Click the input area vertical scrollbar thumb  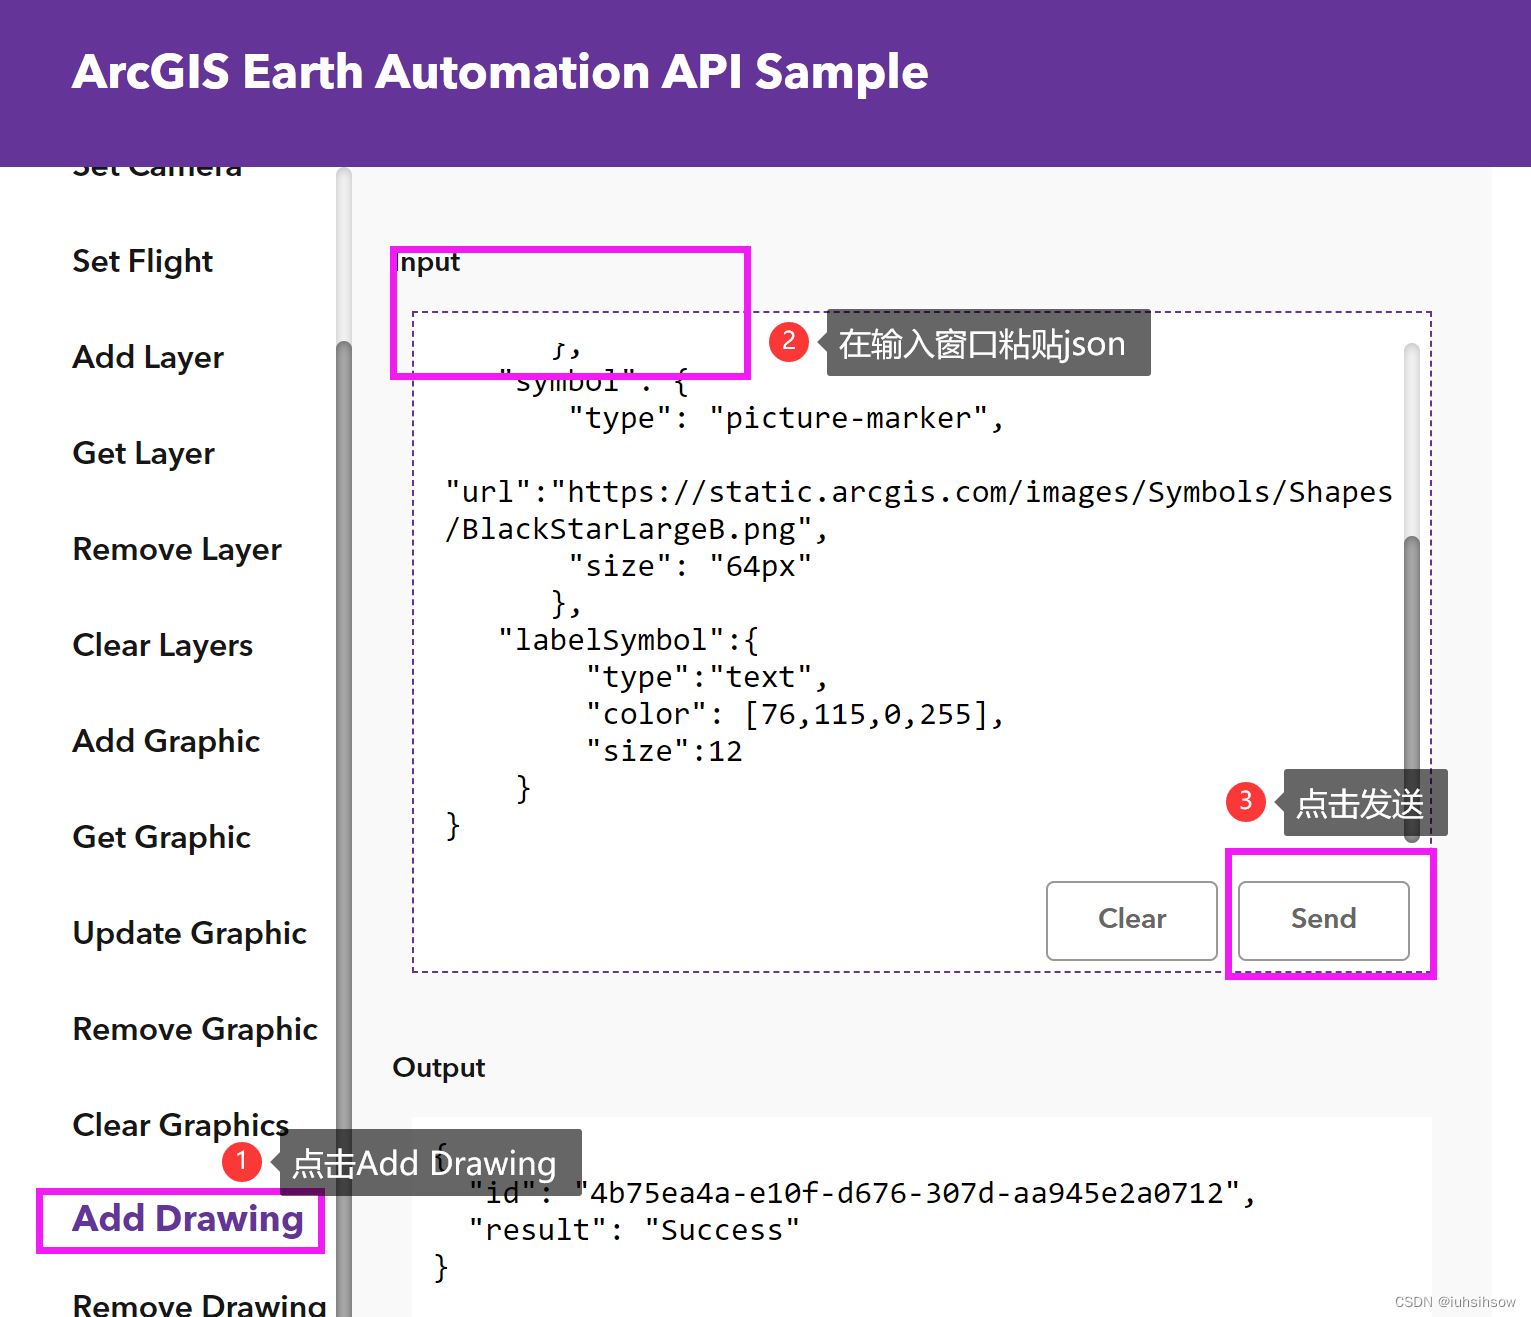point(1412,690)
